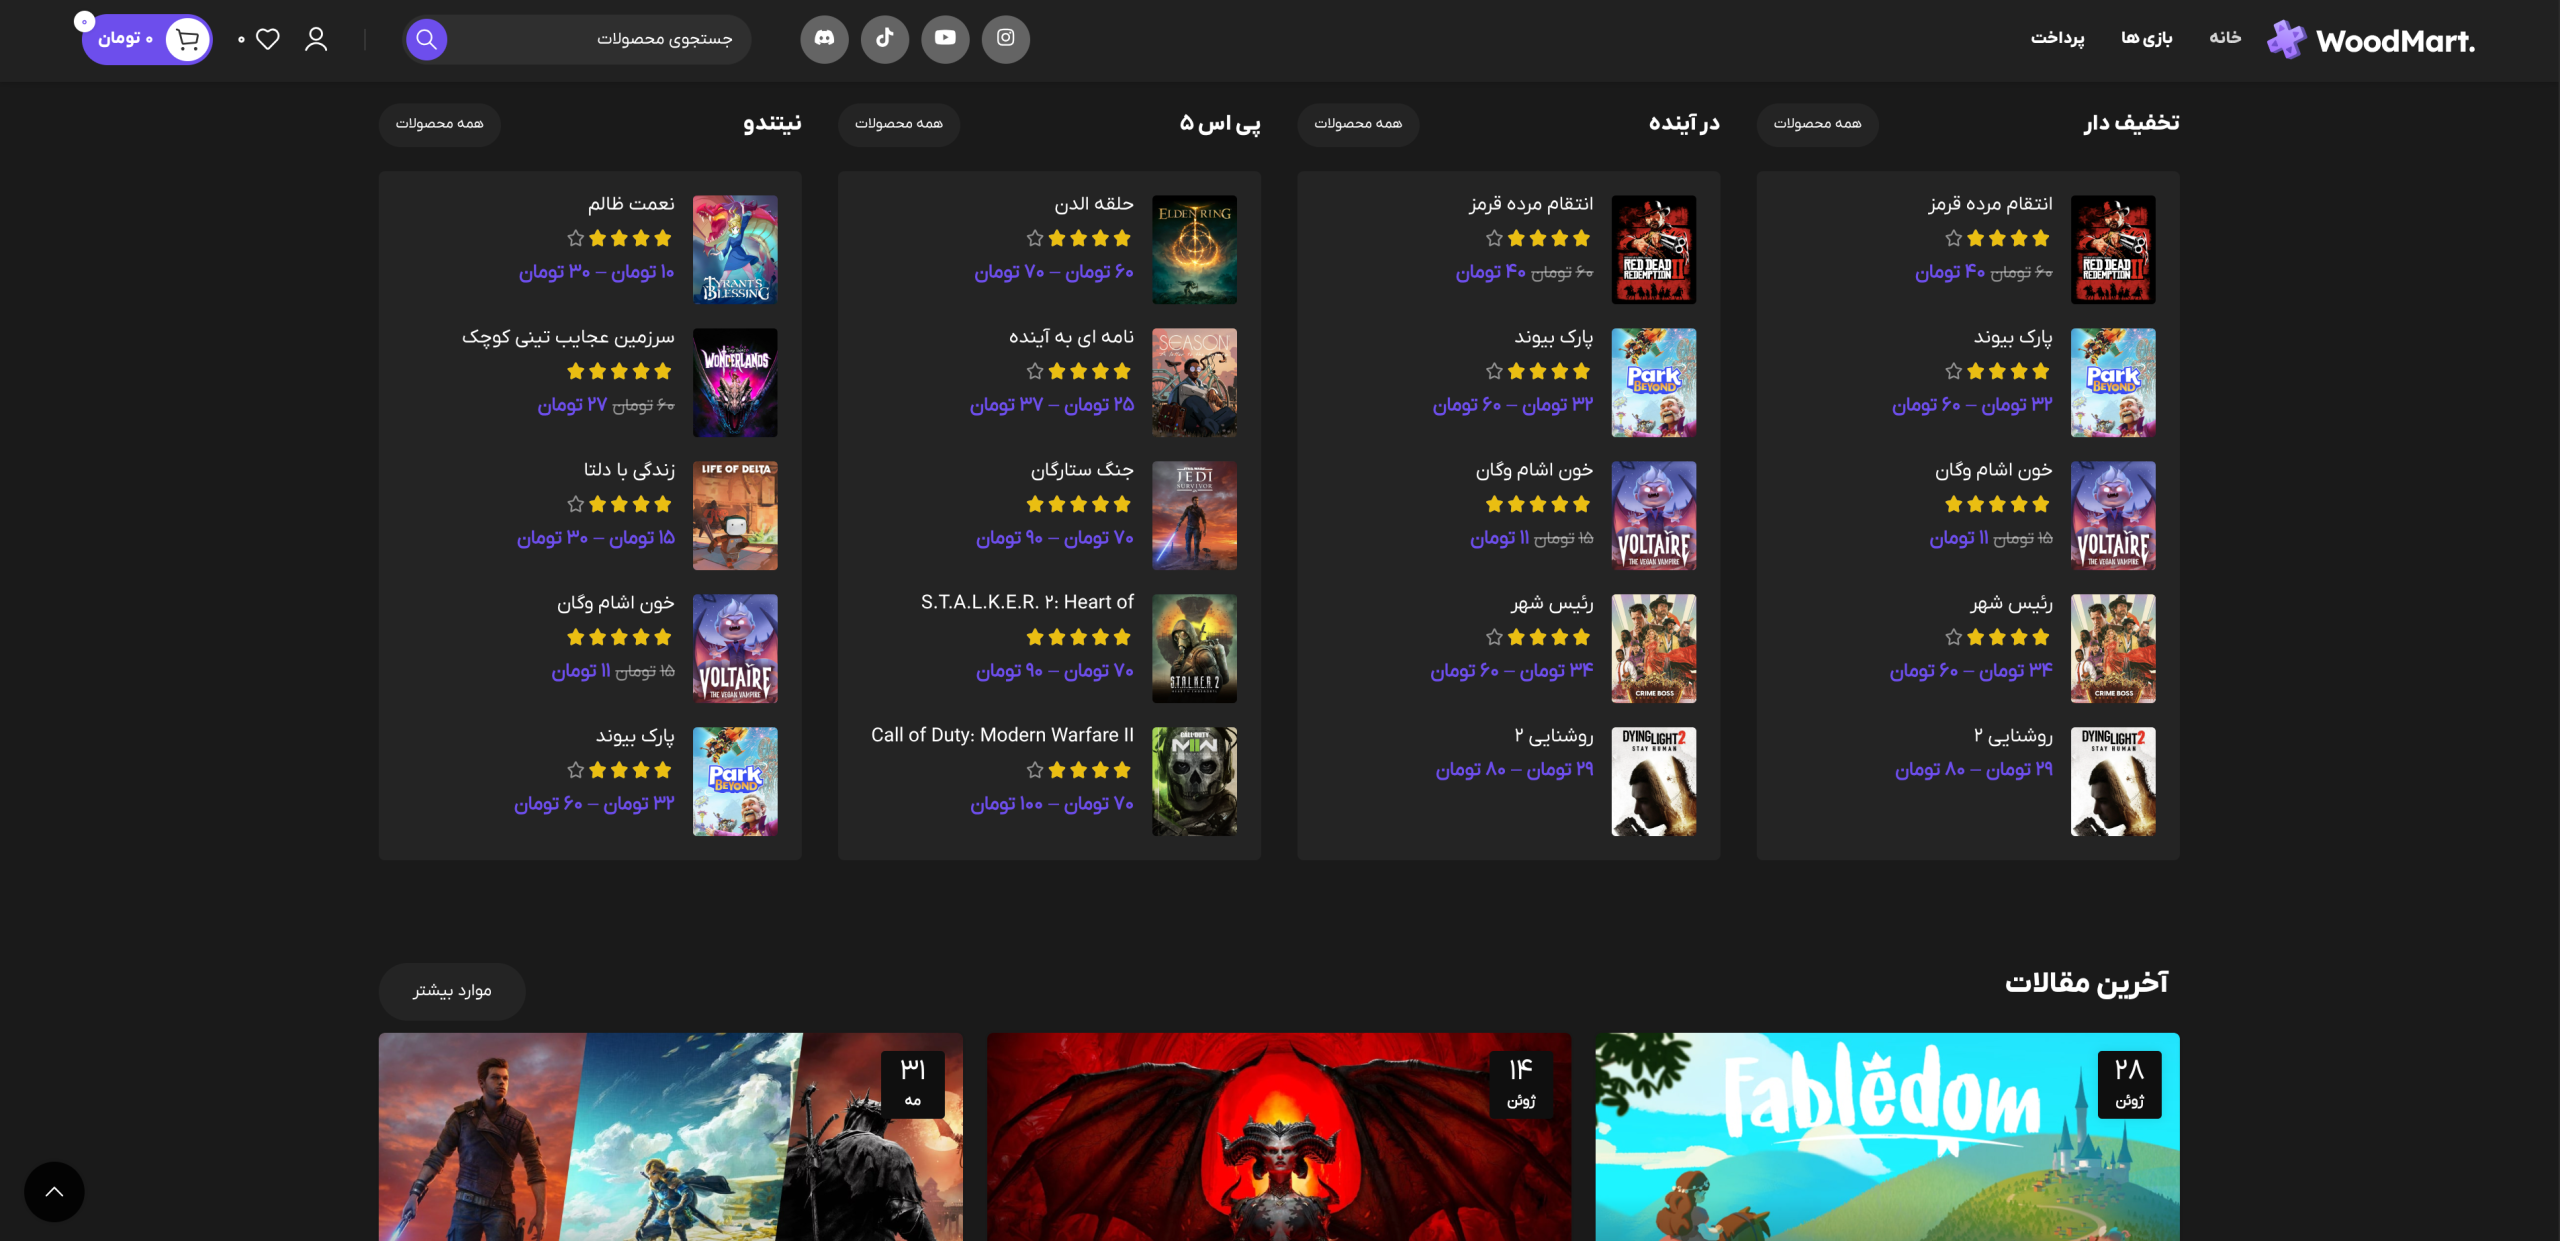The image size is (2560, 1241).
Task: Focus the جستجوی محصولات search field
Action: coord(600,39)
